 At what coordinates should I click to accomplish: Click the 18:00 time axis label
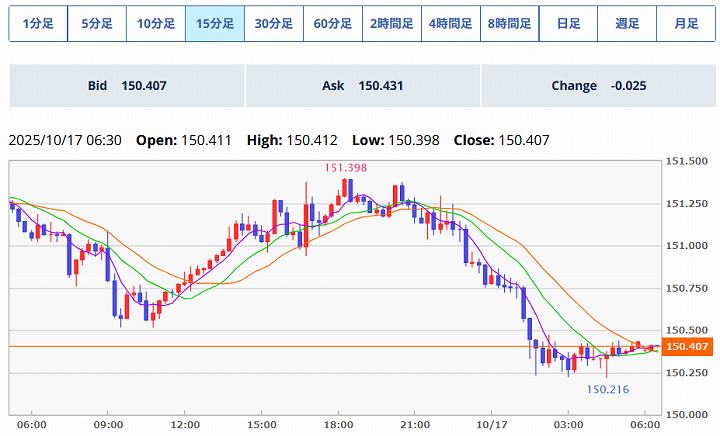(338, 424)
